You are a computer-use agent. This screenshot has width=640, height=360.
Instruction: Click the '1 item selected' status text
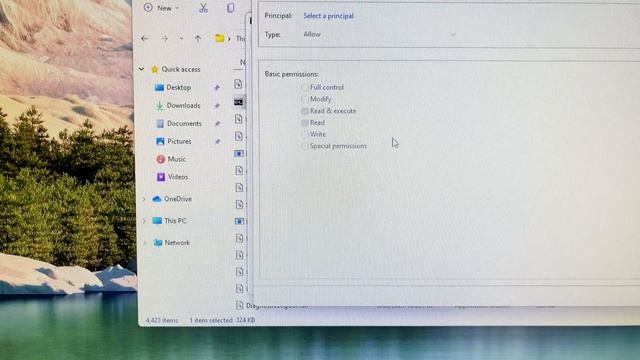point(211,320)
